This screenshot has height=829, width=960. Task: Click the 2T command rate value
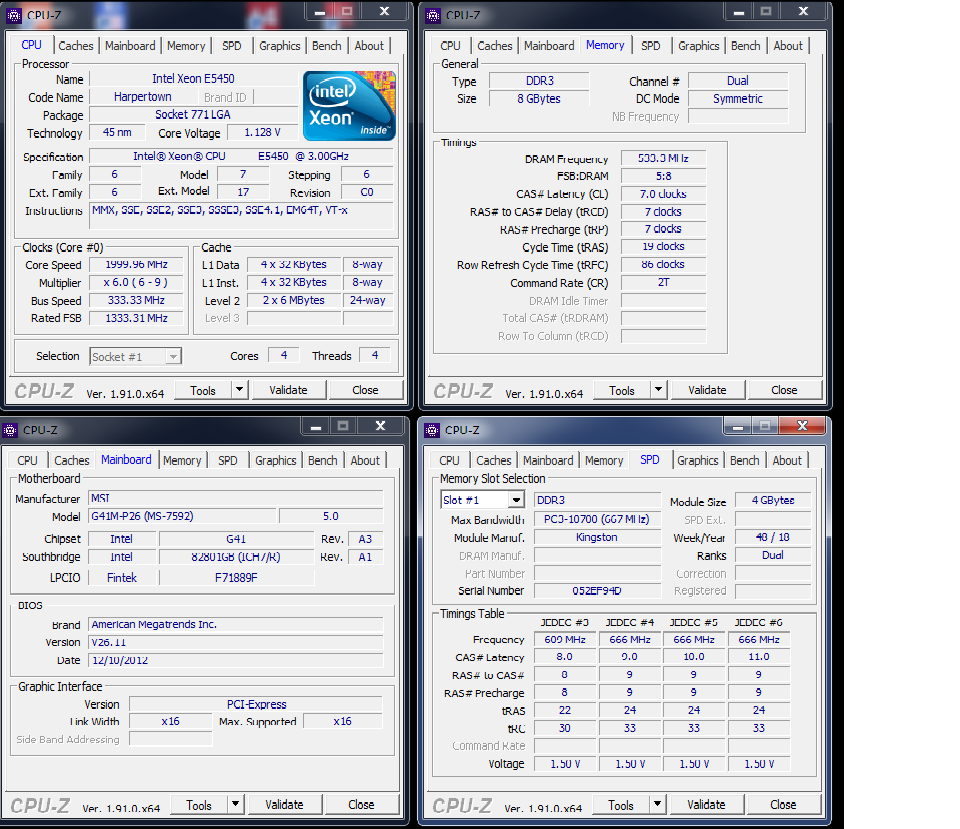(664, 283)
